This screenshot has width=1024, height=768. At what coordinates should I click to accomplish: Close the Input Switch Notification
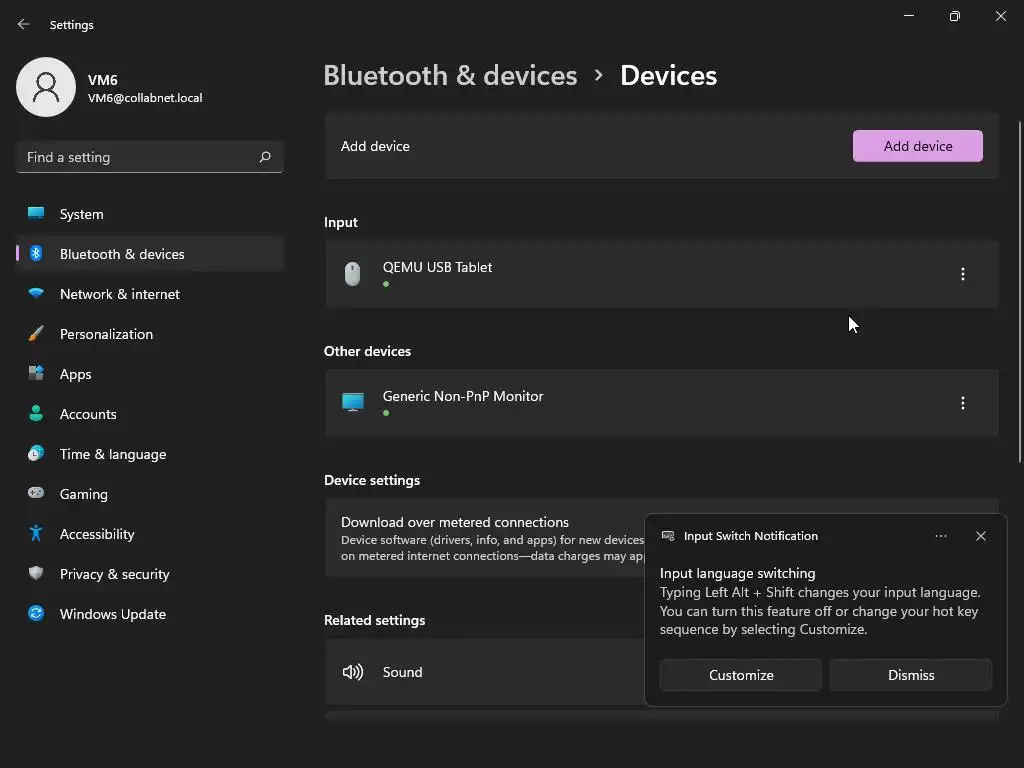[981, 536]
